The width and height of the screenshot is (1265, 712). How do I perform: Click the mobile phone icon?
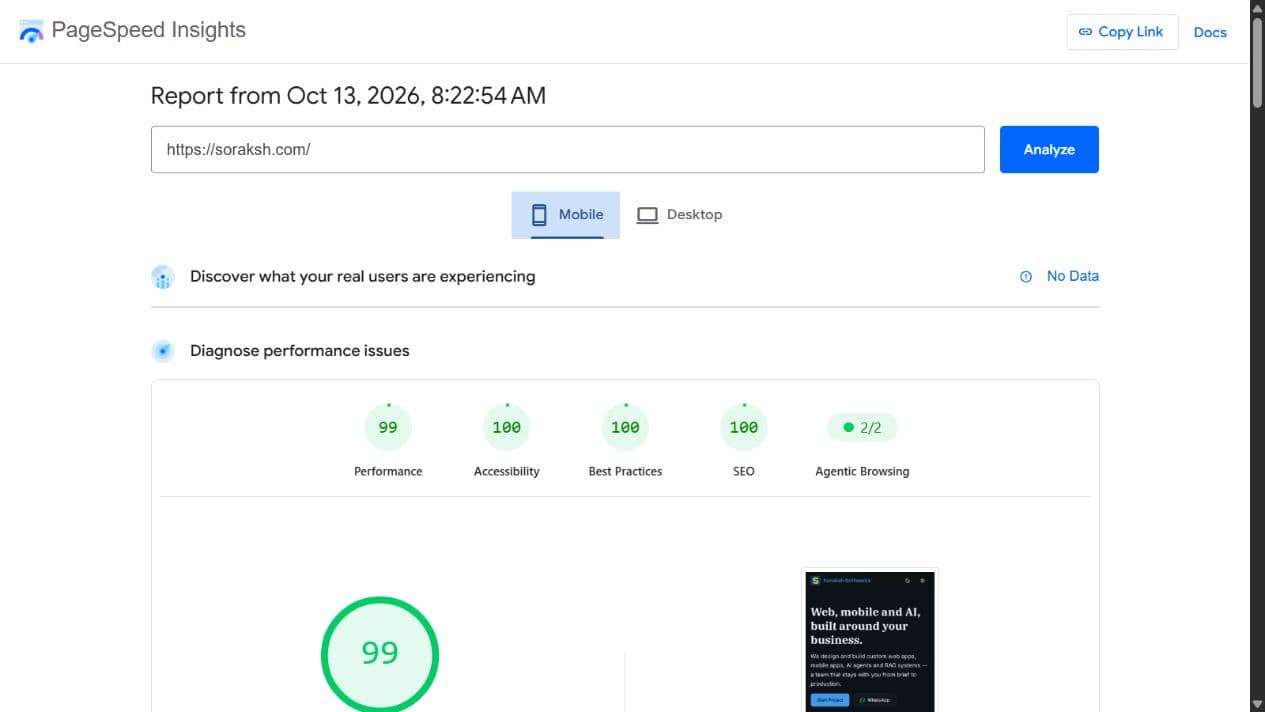click(x=539, y=214)
